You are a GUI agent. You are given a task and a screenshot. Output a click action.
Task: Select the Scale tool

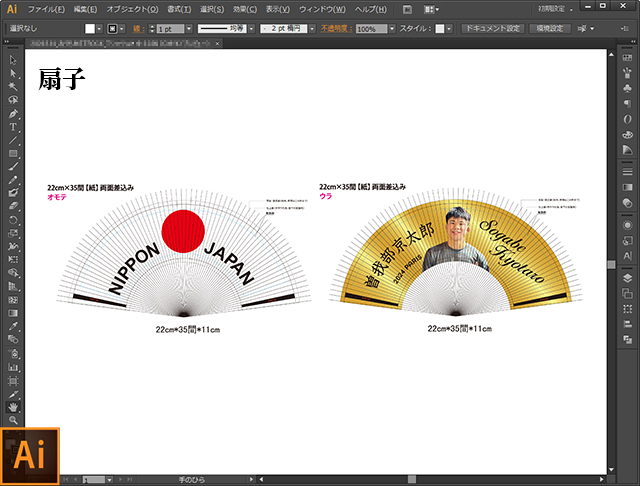13,233
